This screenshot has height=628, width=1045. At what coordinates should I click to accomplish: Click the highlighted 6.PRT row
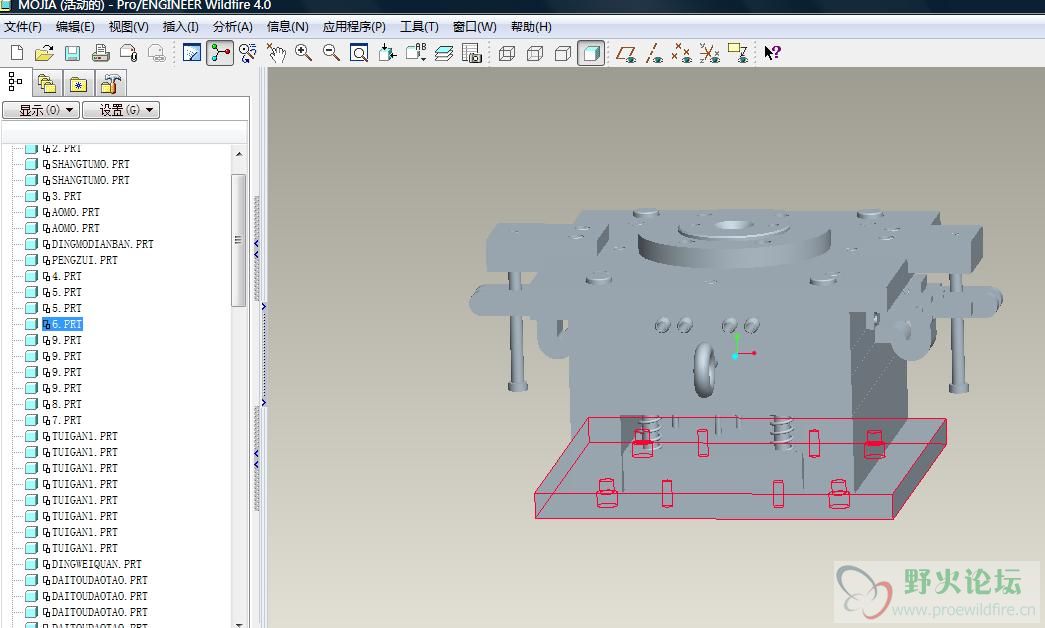[x=63, y=324]
